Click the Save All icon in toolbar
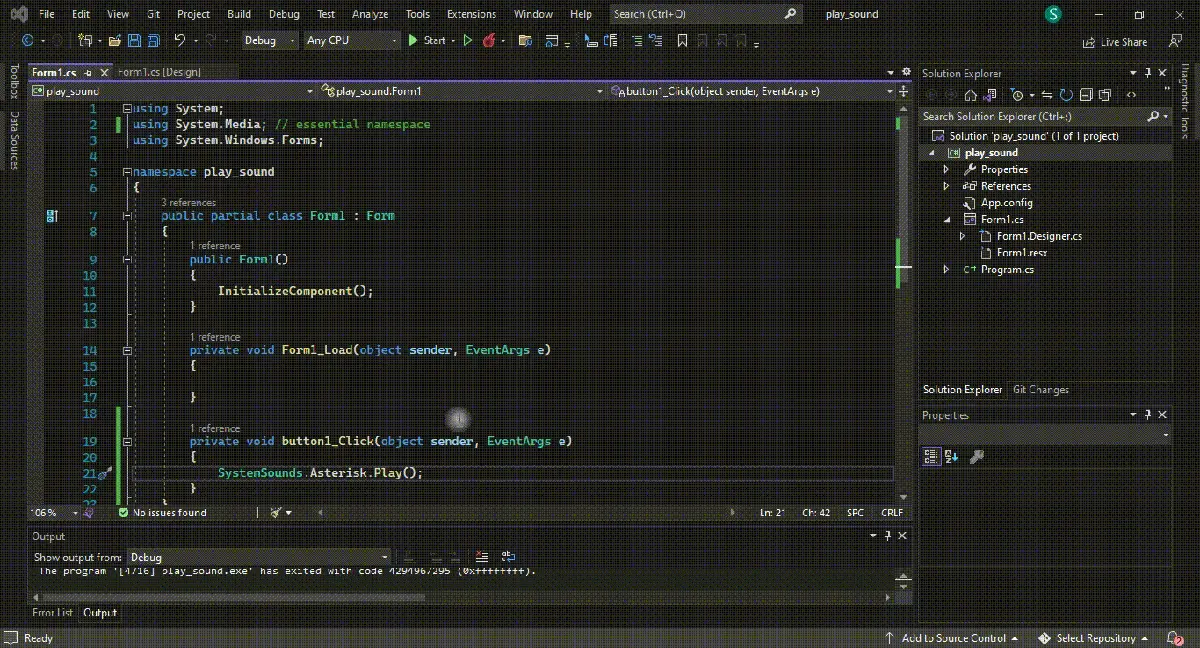Image resolution: width=1200 pixels, height=648 pixels. (x=155, y=41)
